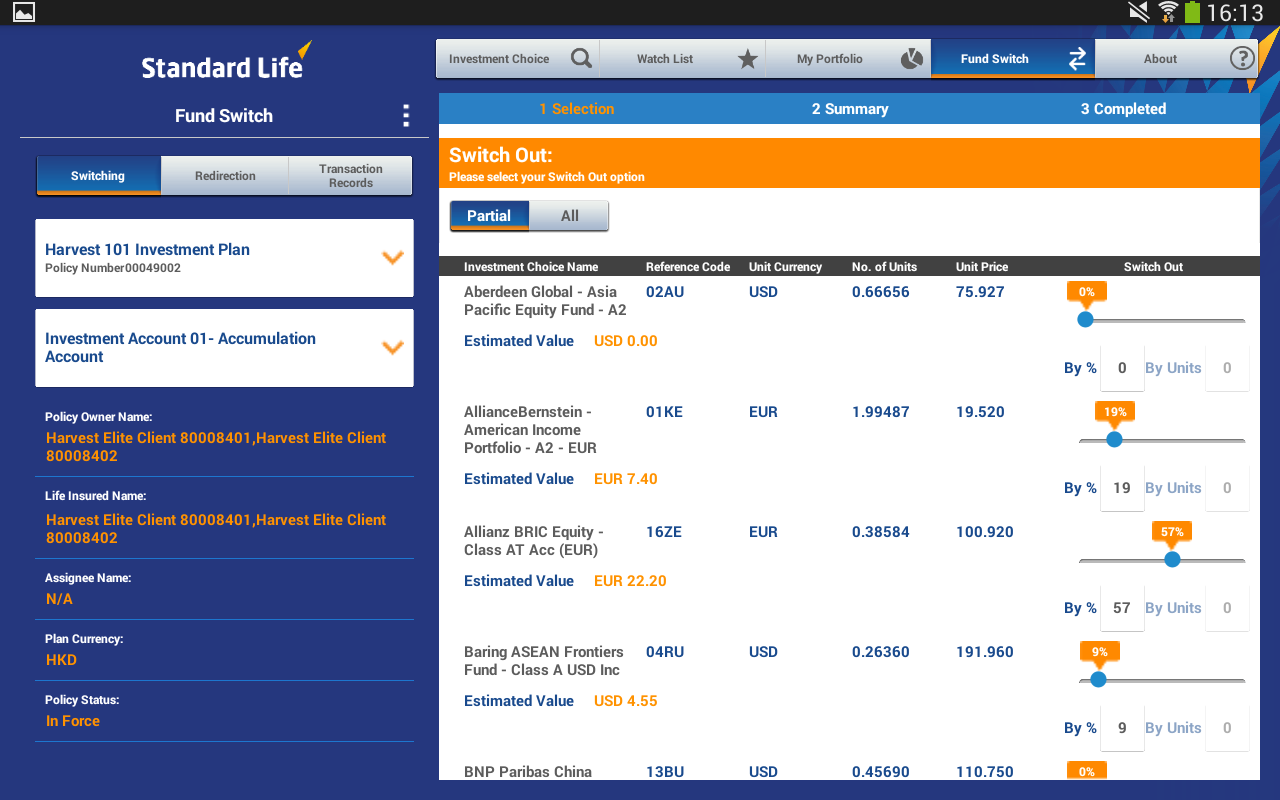Edit By % field showing 9 for Baring ASEAN
Screen dimensions: 1280x800
(x=1122, y=728)
